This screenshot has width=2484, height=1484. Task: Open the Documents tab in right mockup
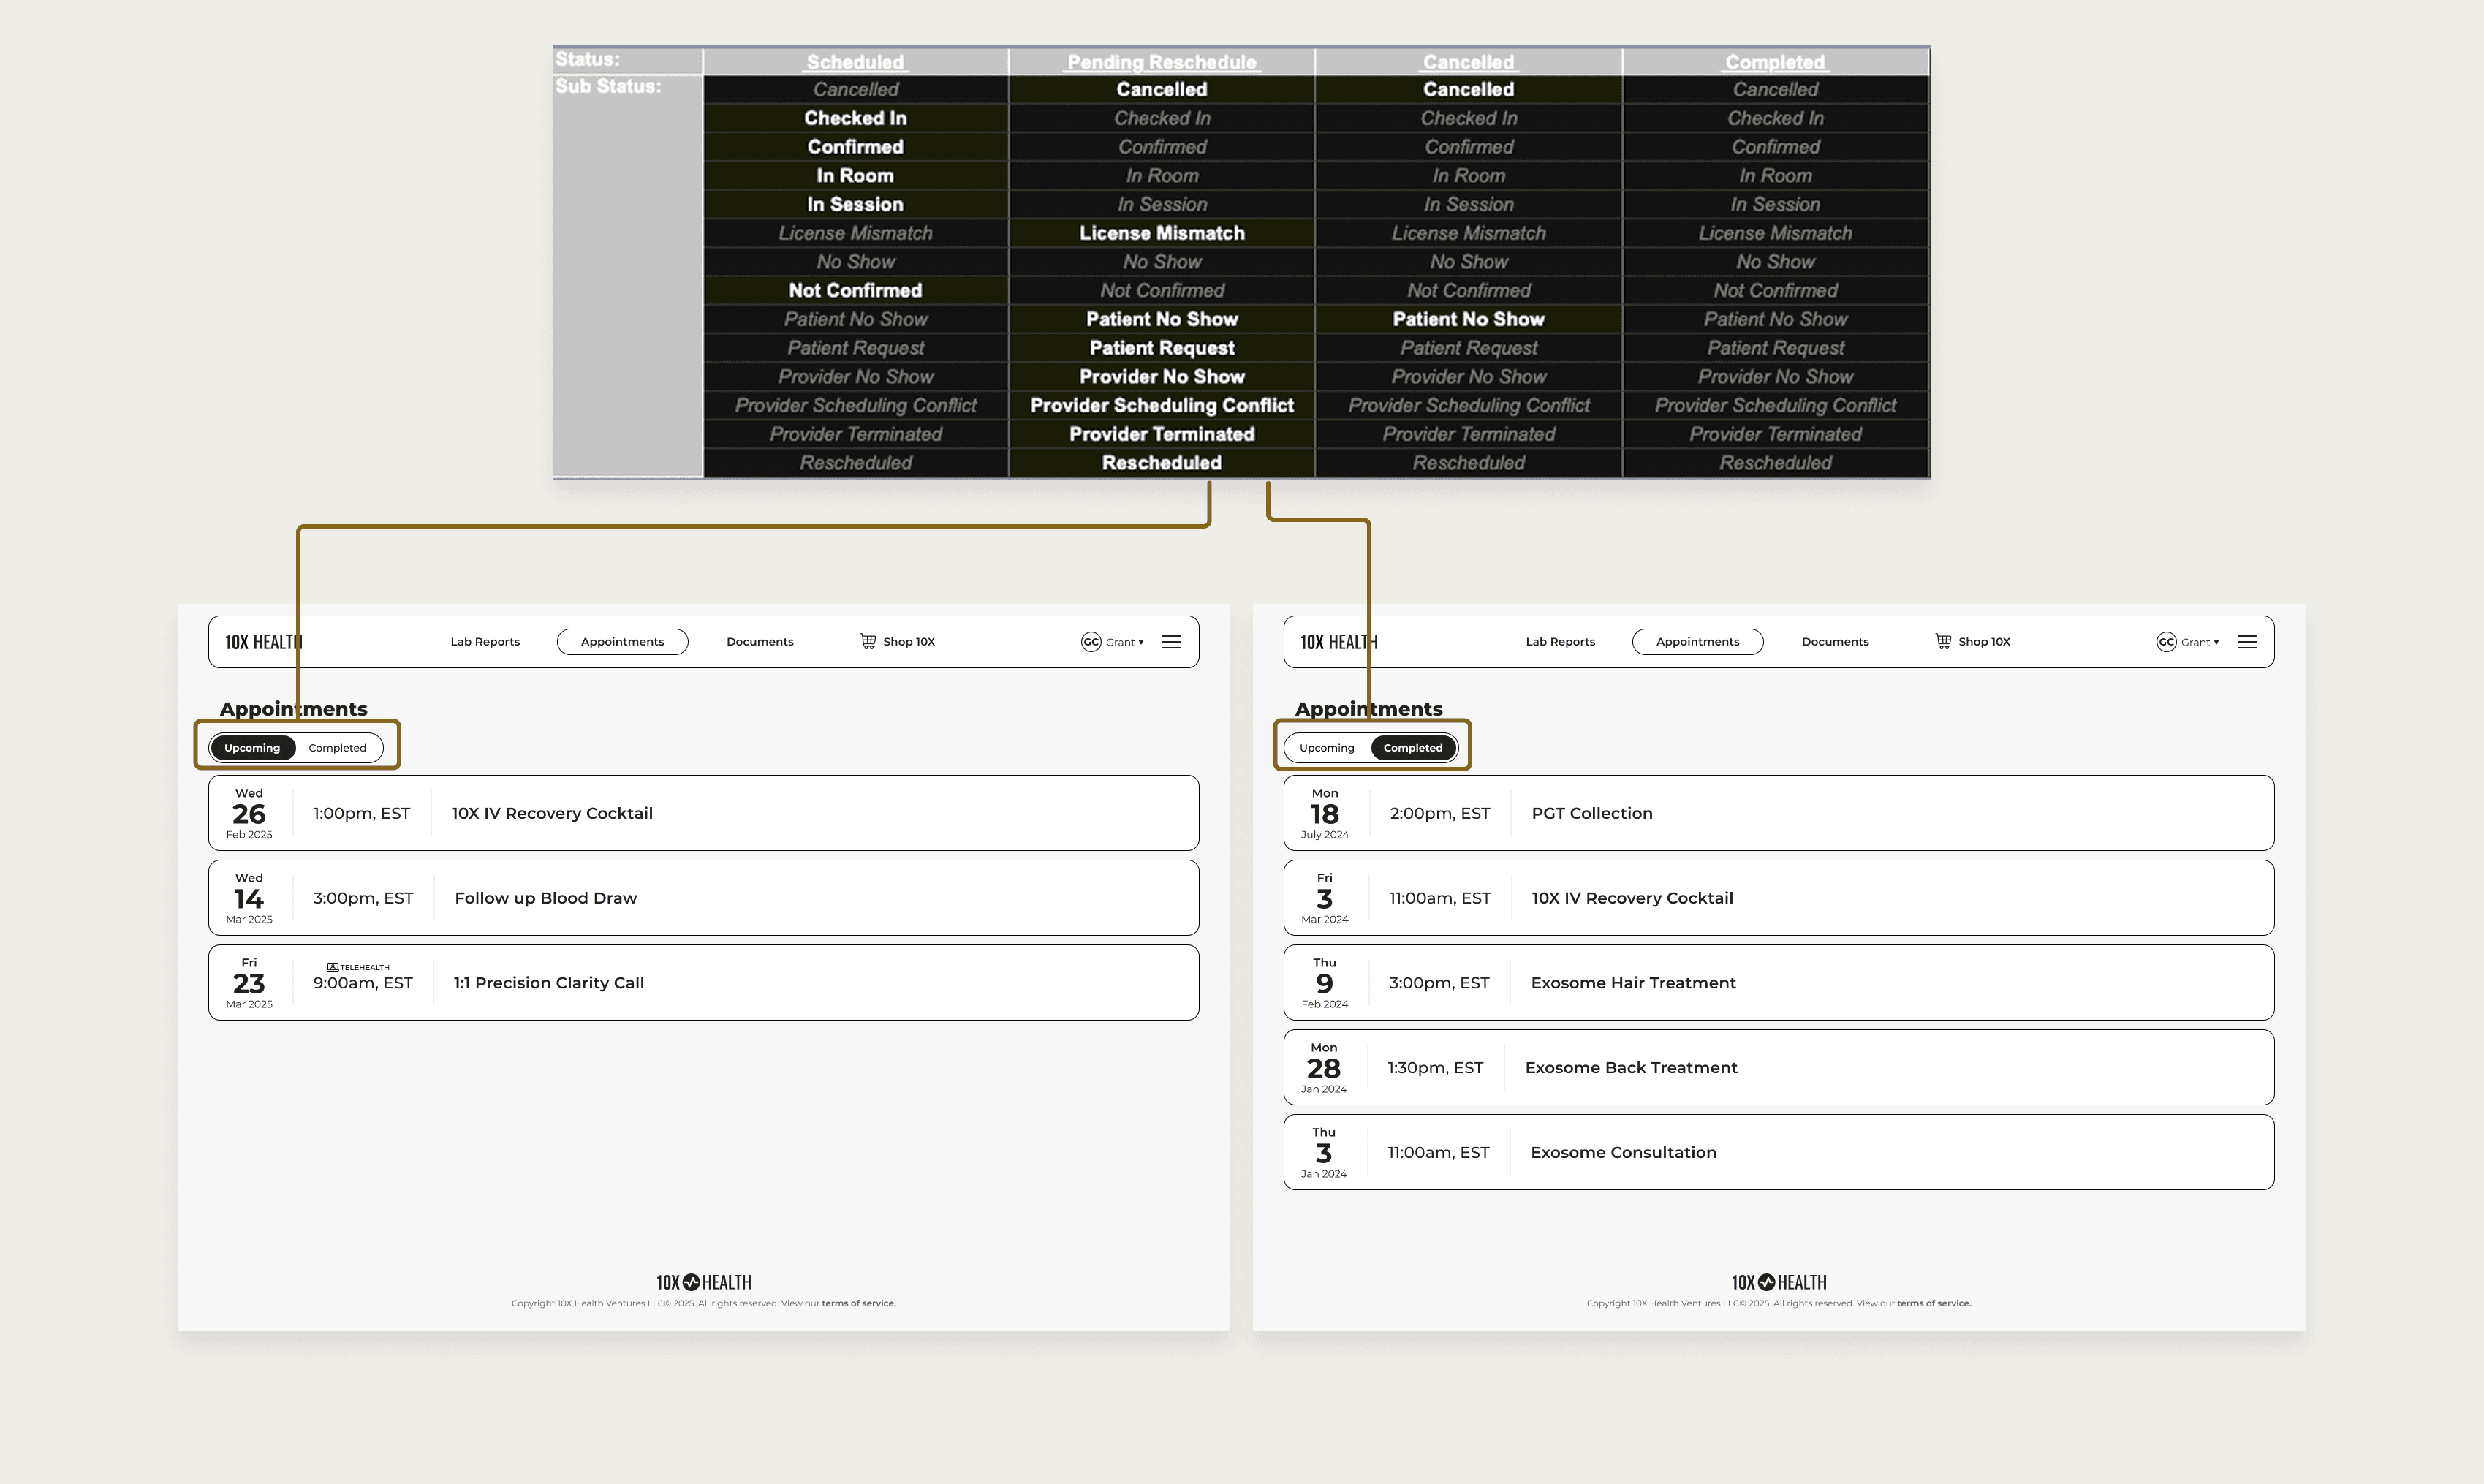click(x=1834, y=642)
